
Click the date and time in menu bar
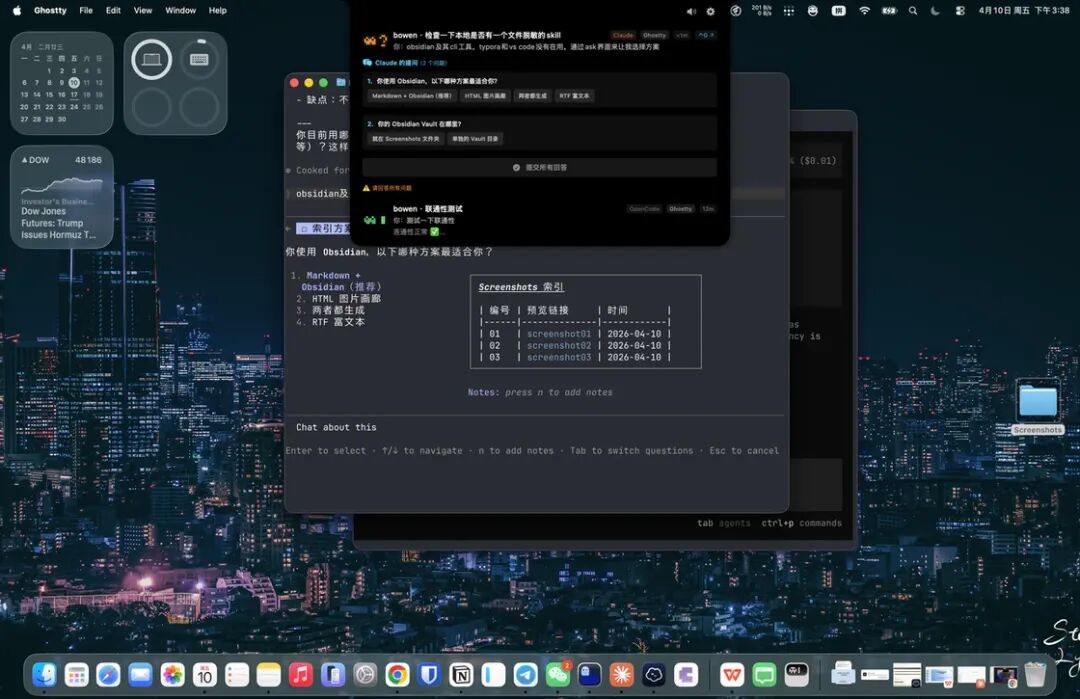pos(1024,10)
